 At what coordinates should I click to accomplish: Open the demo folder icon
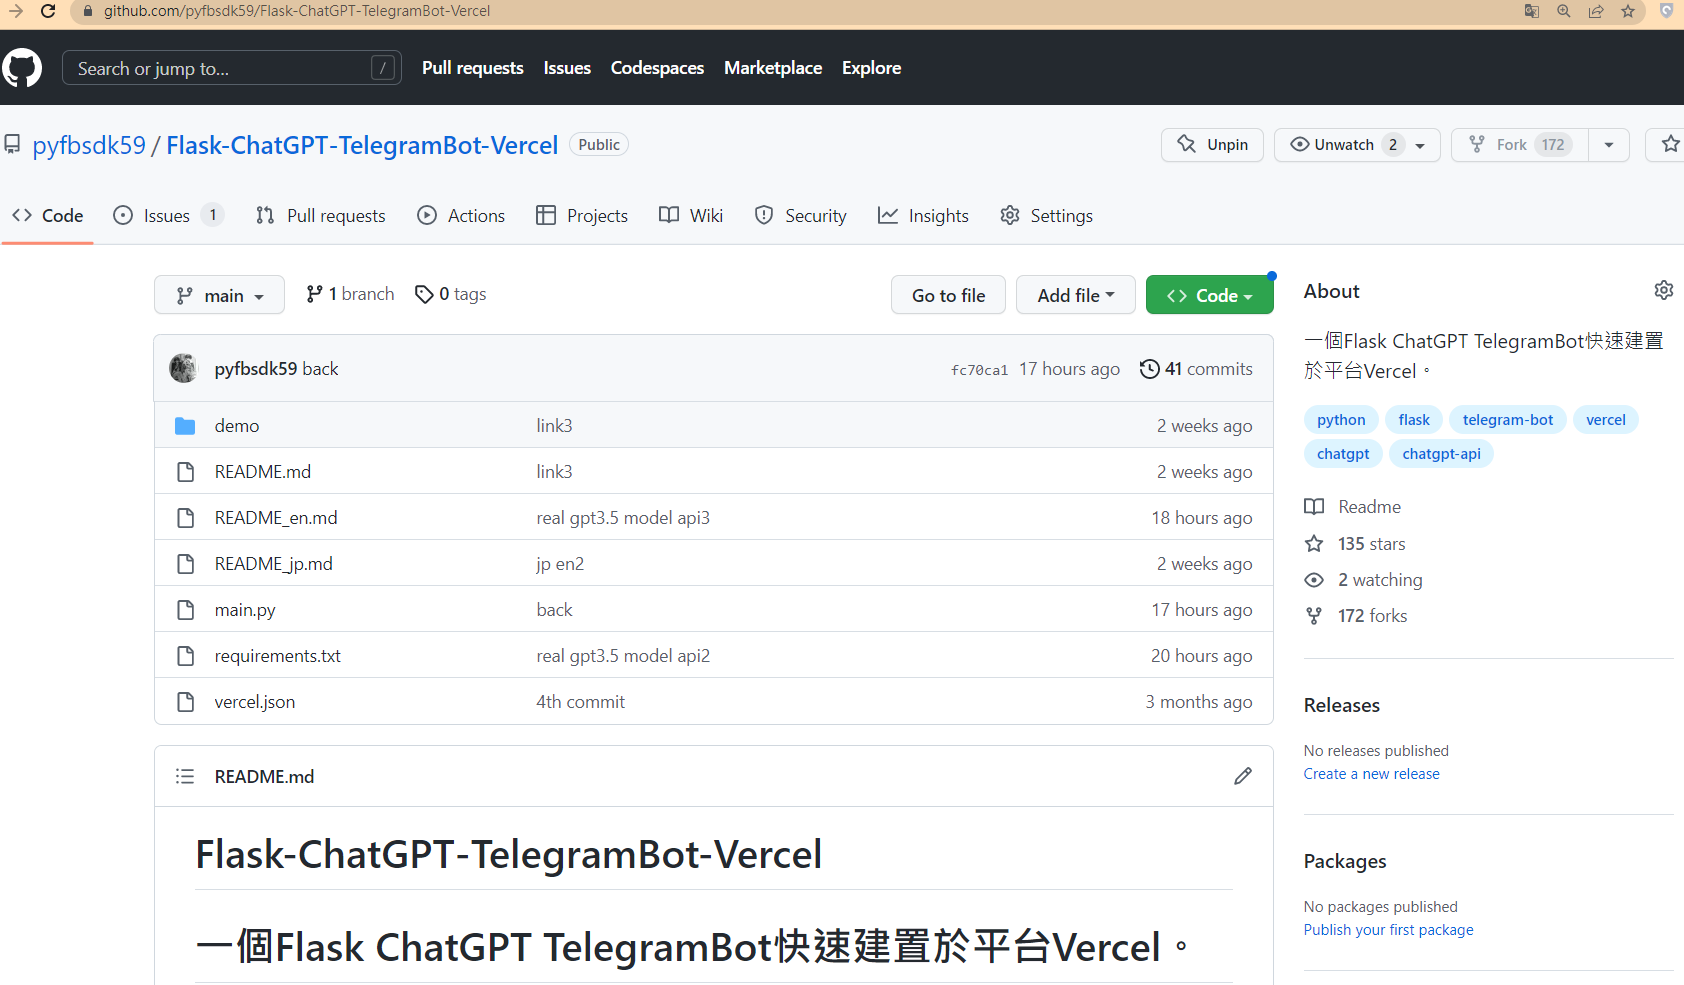coord(185,426)
